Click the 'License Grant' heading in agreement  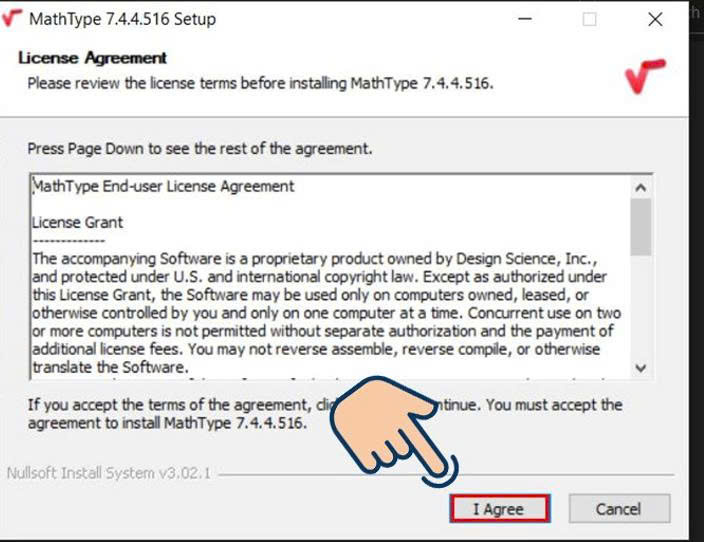(77, 222)
